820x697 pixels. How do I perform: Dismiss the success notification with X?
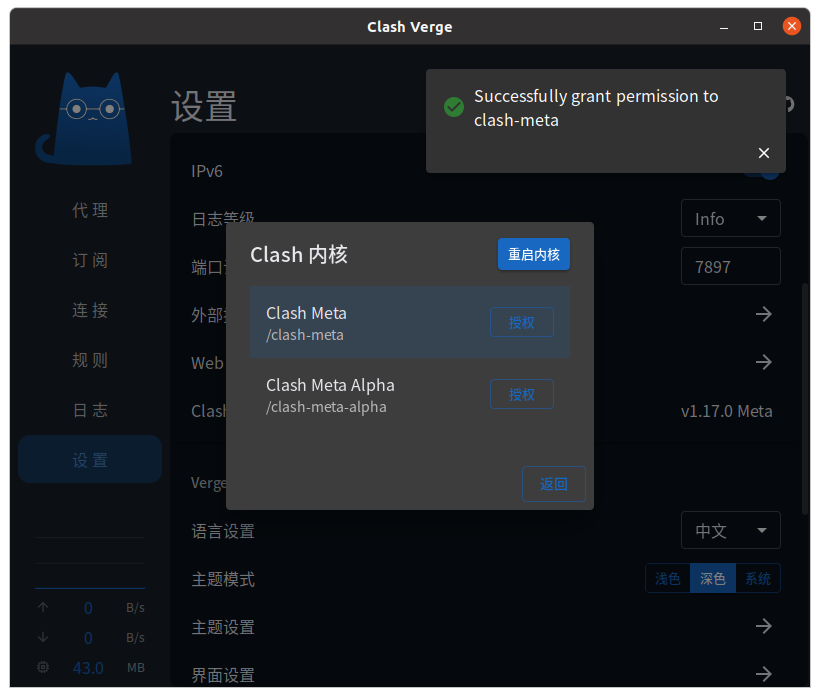click(x=764, y=153)
